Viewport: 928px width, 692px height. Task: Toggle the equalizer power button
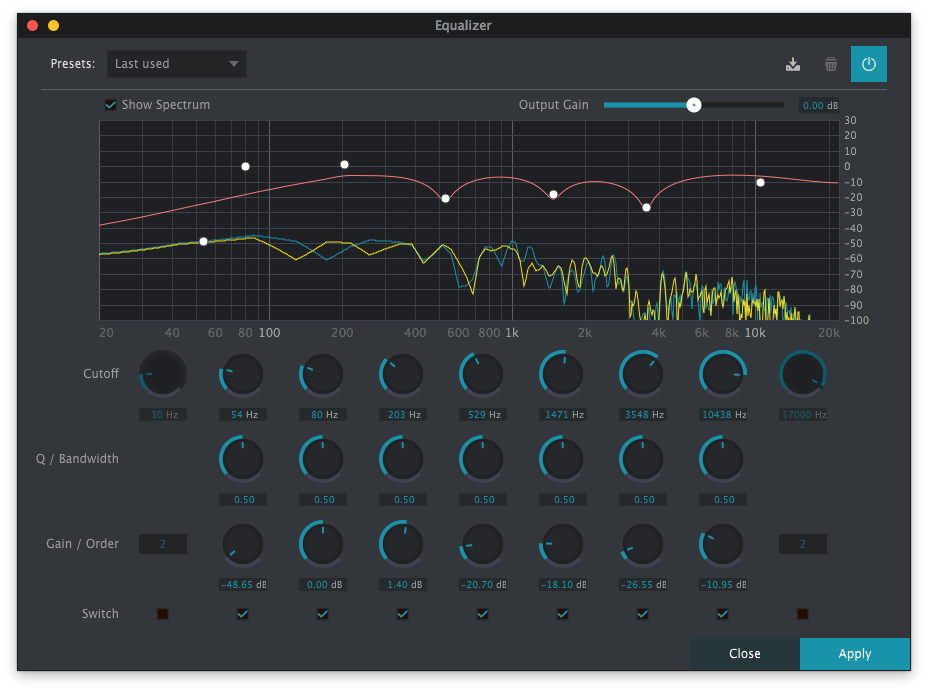pyautogui.click(x=868, y=64)
